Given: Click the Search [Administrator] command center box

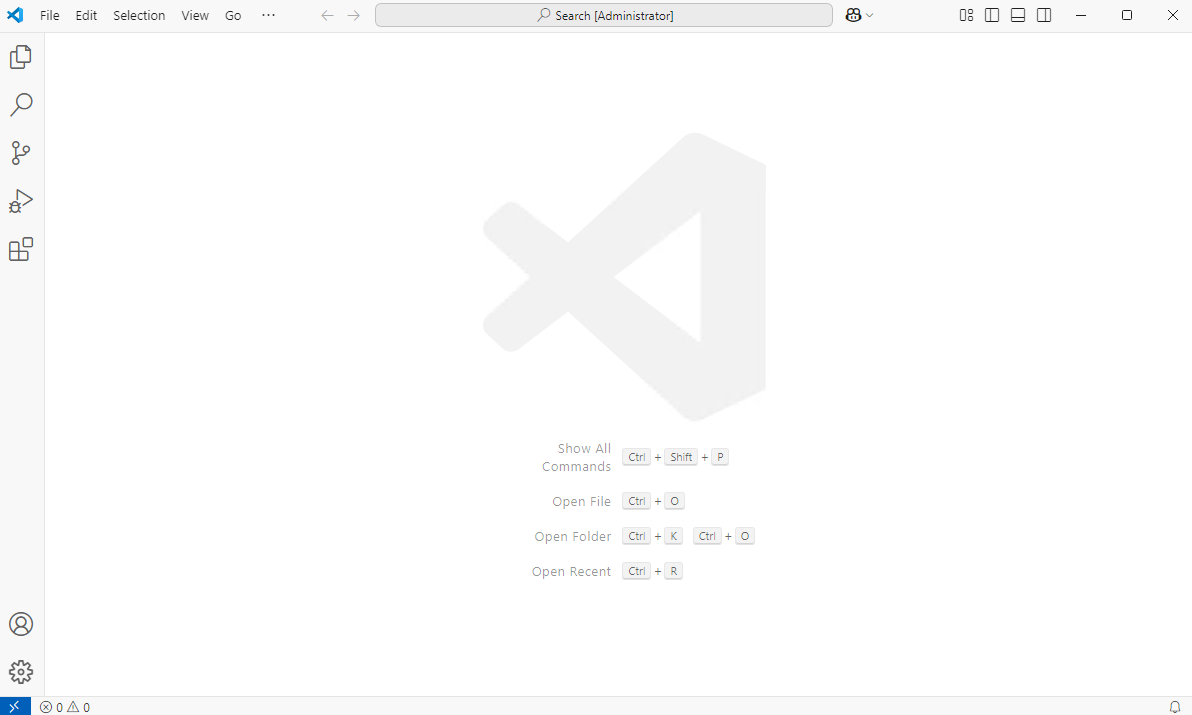Looking at the screenshot, I should coord(604,15).
